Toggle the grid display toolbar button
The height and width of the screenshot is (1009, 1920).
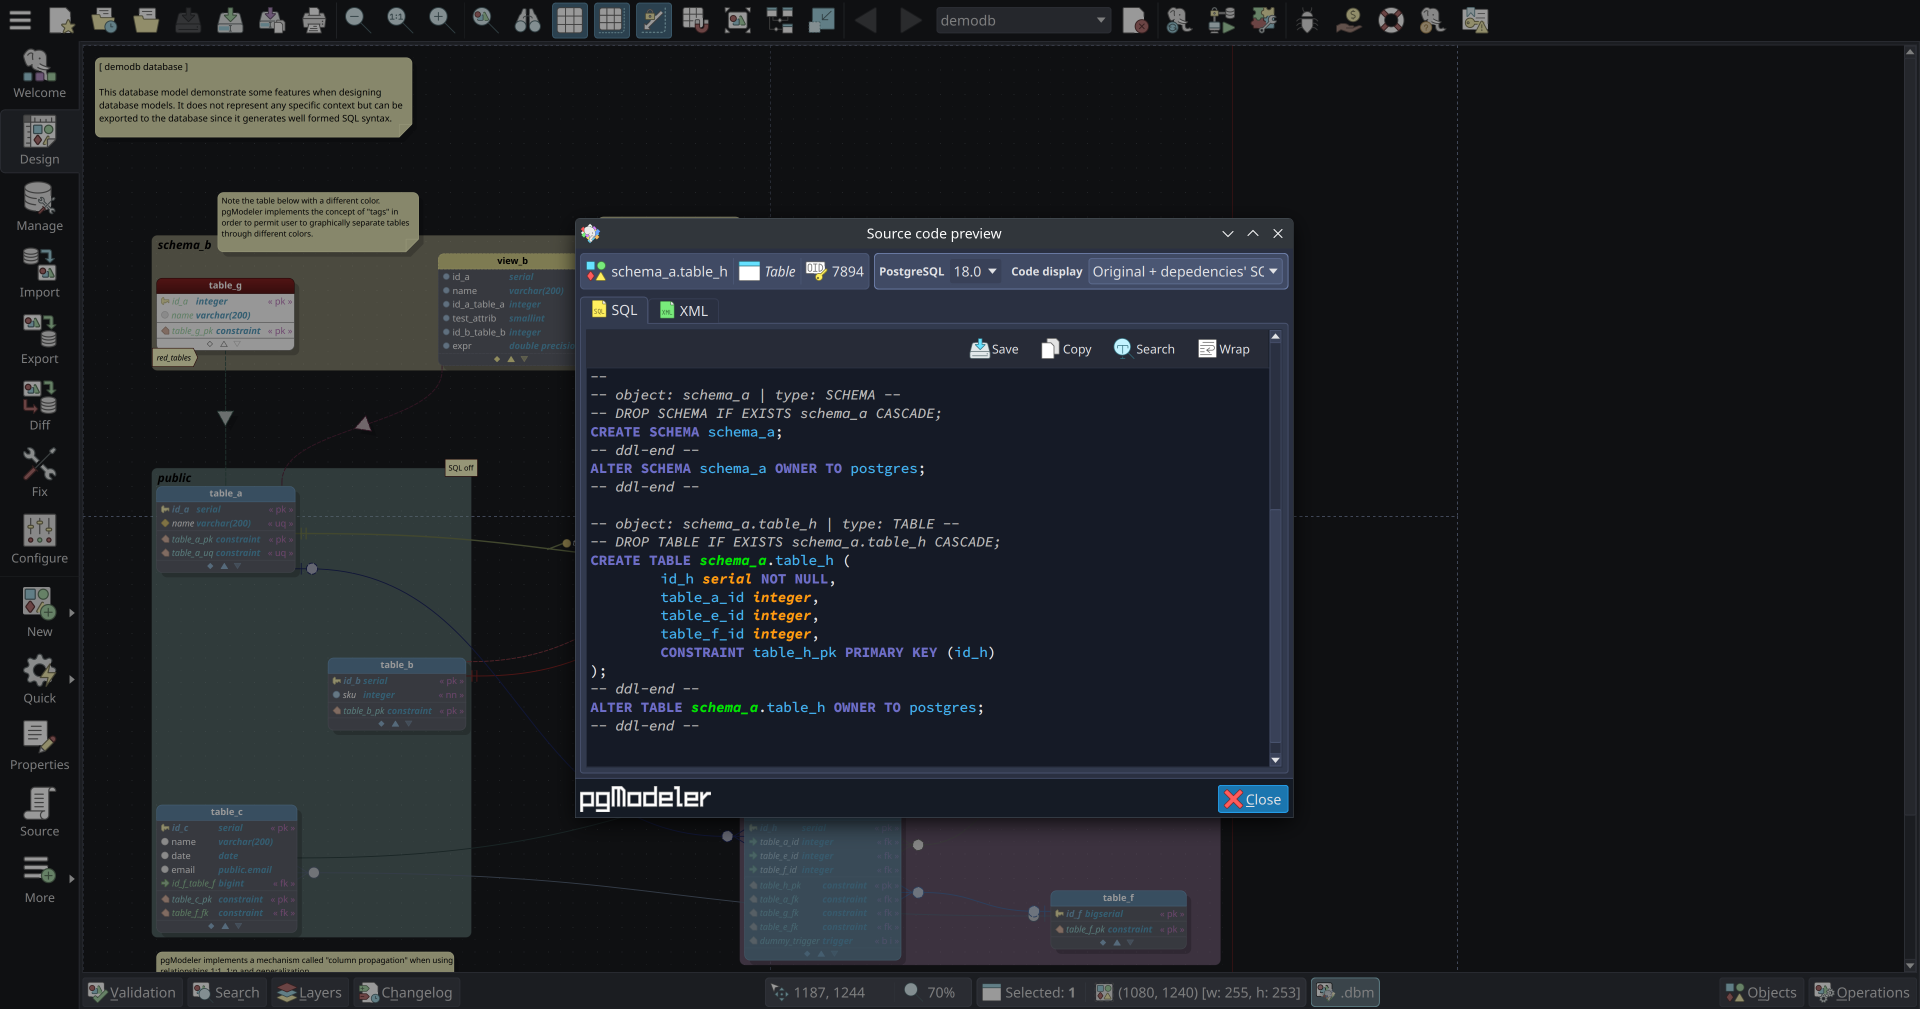569,20
